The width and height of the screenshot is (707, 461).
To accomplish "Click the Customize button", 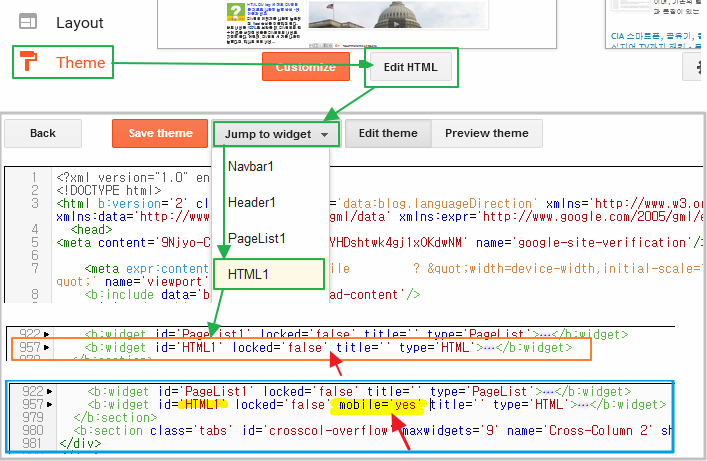I will click(306, 67).
